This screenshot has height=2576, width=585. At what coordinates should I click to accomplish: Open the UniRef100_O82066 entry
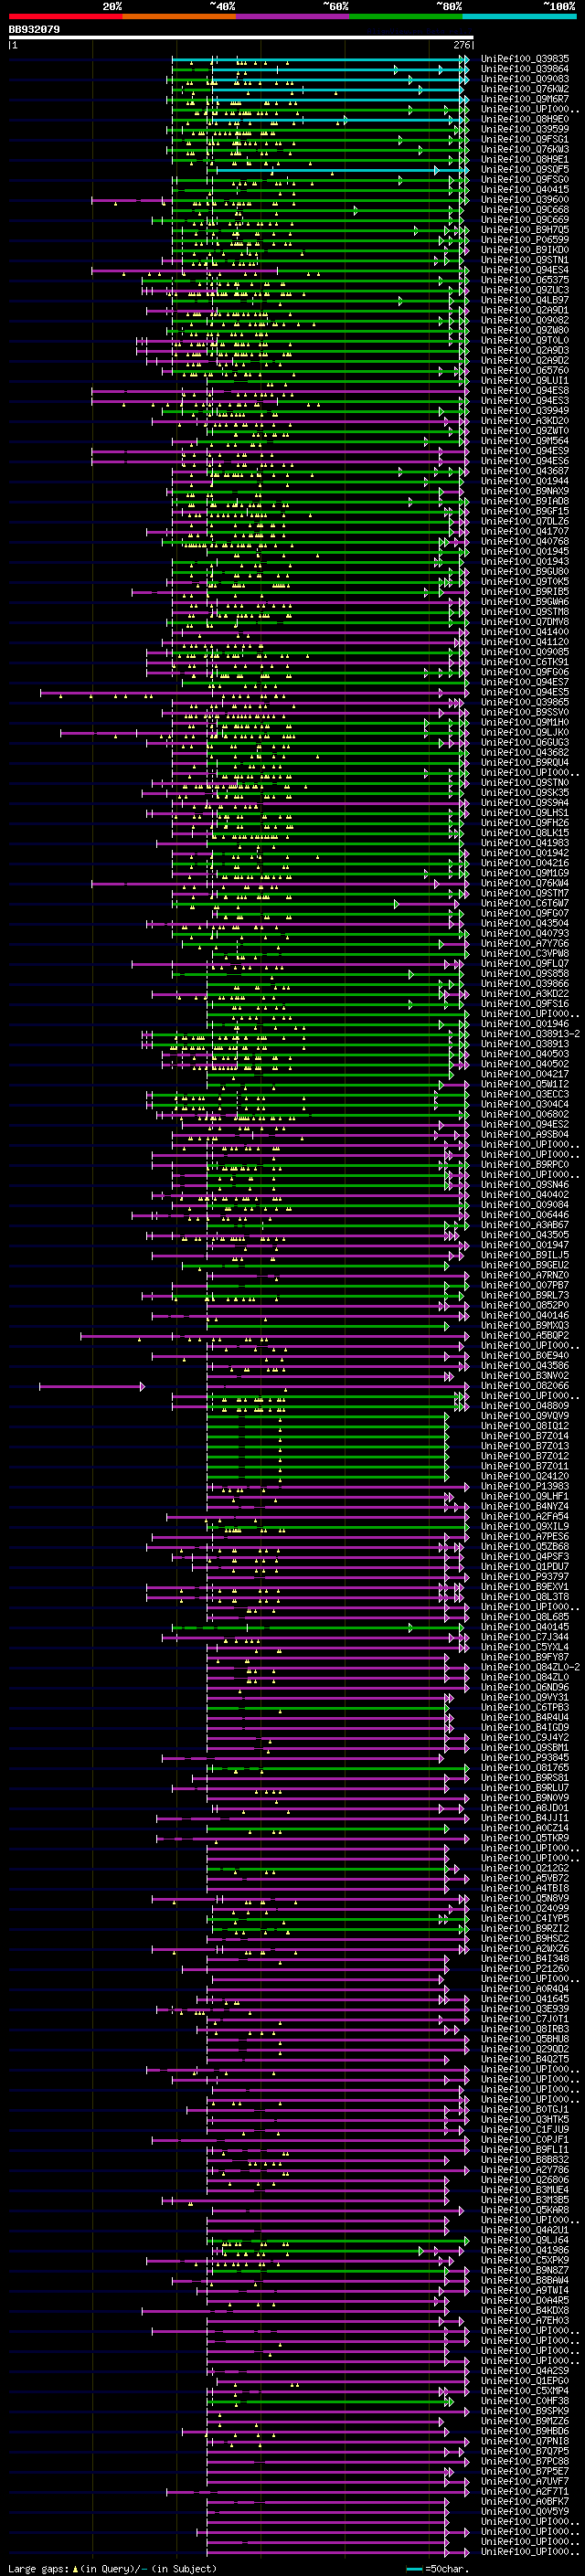click(x=525, y=1386)
